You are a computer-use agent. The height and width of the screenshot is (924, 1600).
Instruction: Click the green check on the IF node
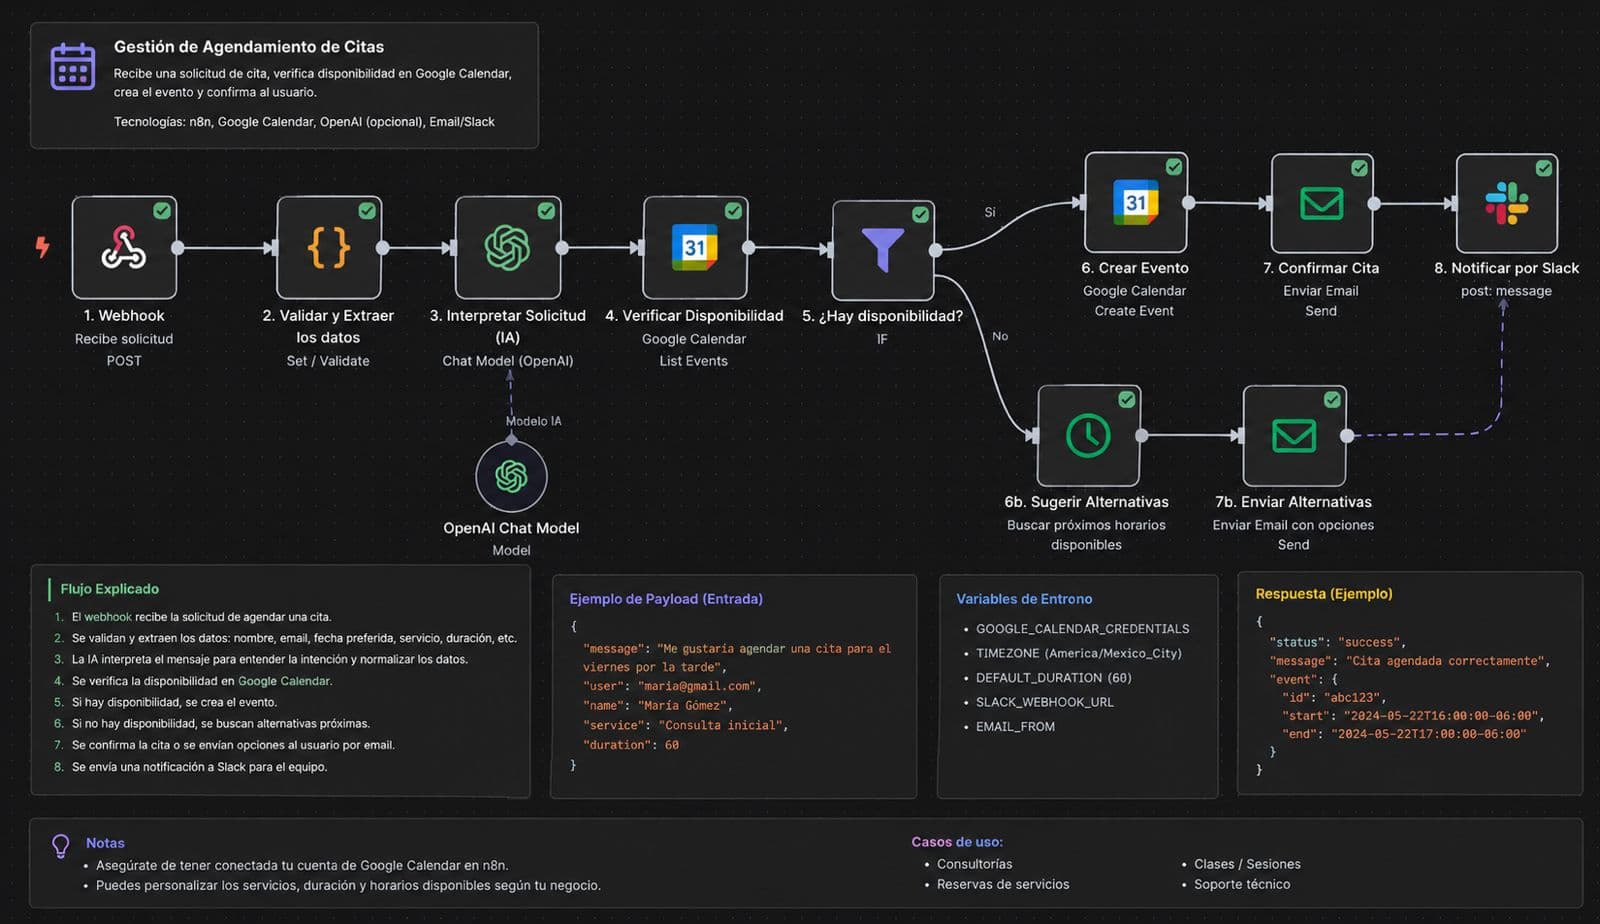click(x=920, y=214)
